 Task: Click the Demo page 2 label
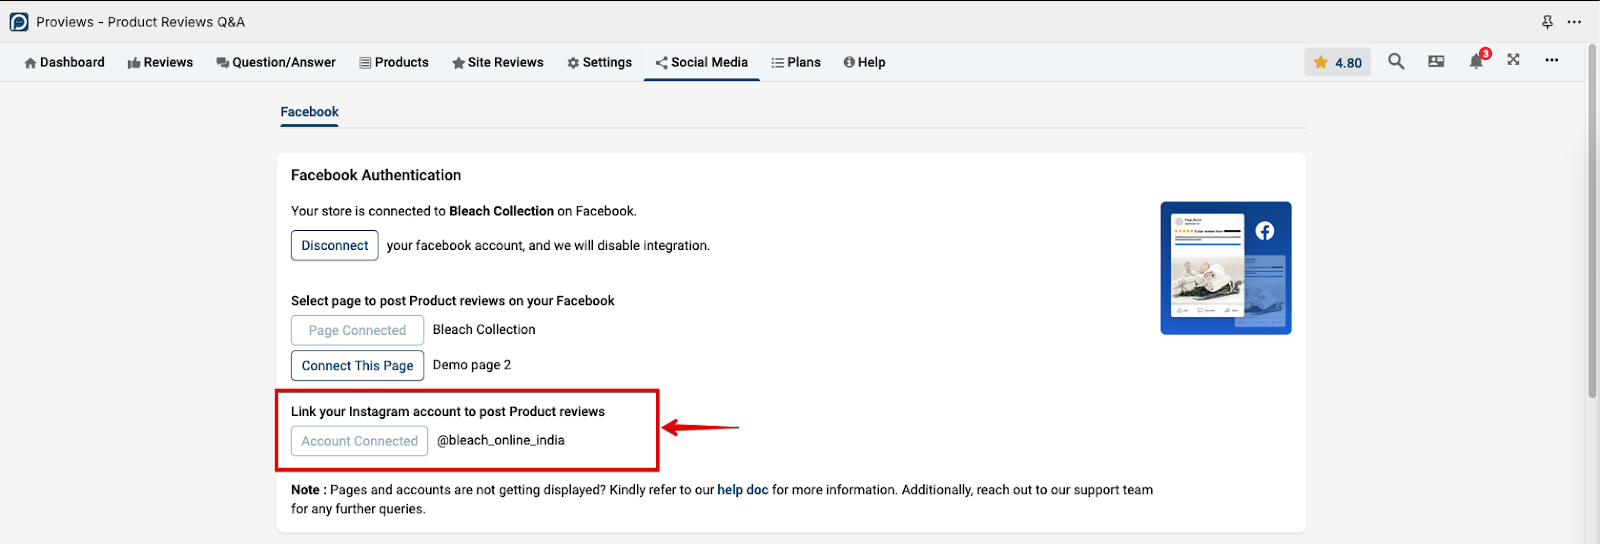472,365
